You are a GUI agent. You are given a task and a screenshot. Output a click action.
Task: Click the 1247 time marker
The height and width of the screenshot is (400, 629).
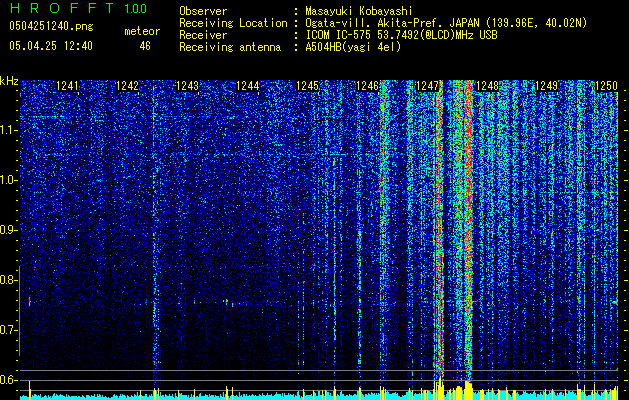(427, 86)
